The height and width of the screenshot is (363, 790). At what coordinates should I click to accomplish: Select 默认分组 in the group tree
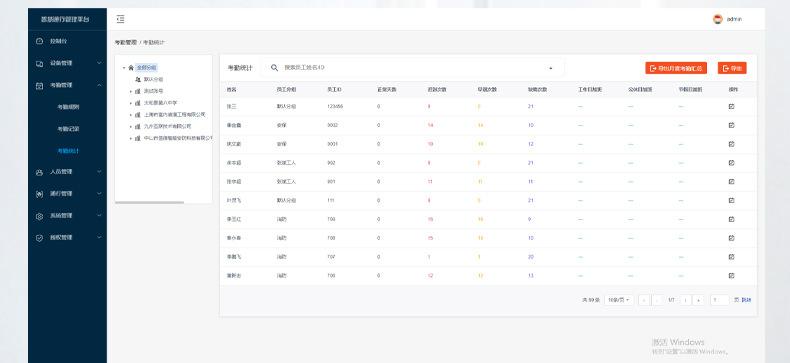point(153,80)
